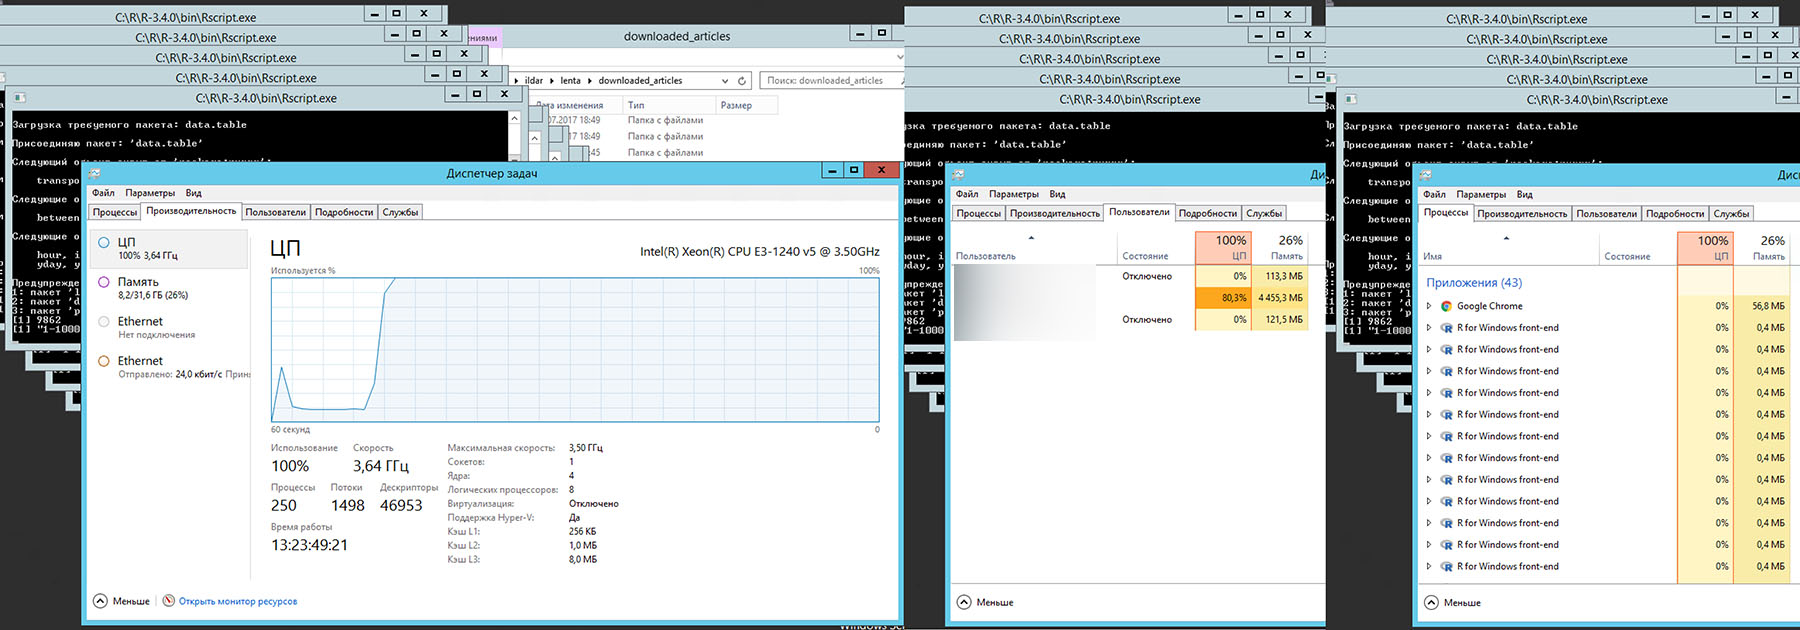Click sort arrow above Имя column
Image resolution: width=1800 pixels, height=630 pixels.
pyautogui.click(x=1506, y=238)
